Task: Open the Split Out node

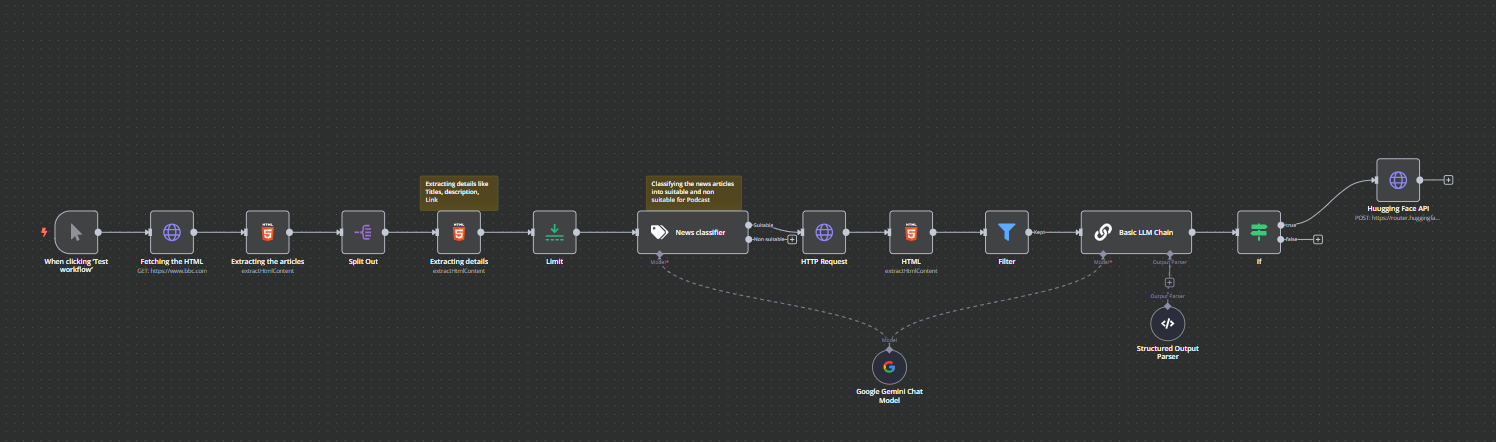Action: (363, 232)
